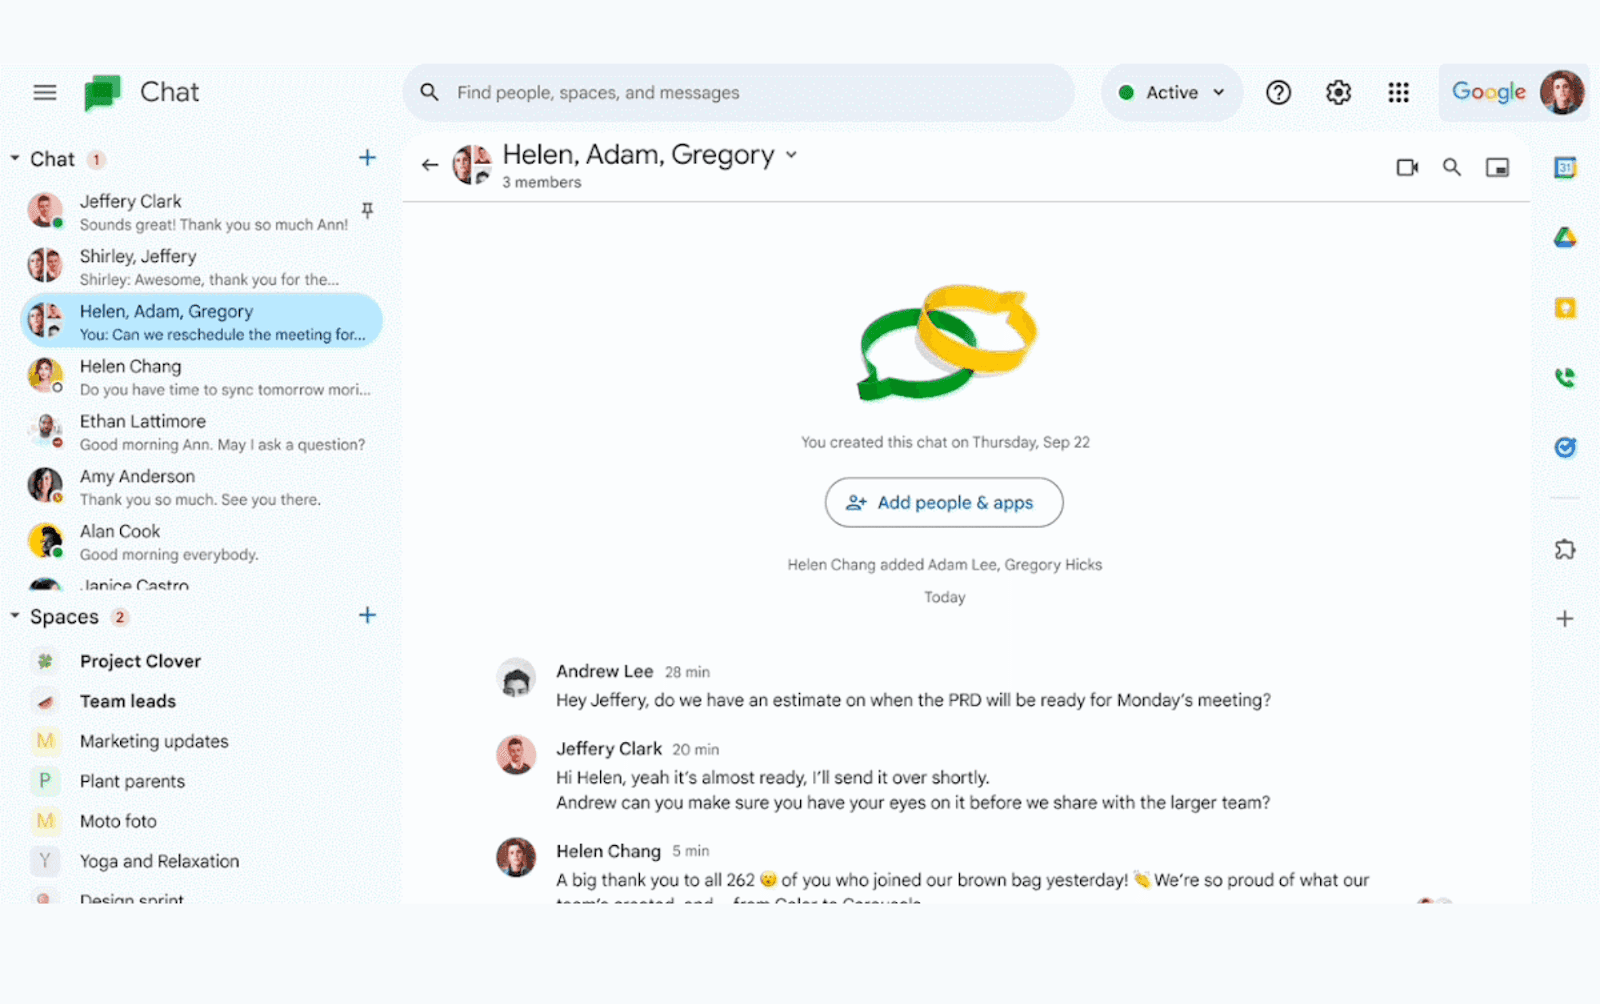Click the Google logo text in the header
This screenshot has width=1600, height=1004.
pos(1489,92)
